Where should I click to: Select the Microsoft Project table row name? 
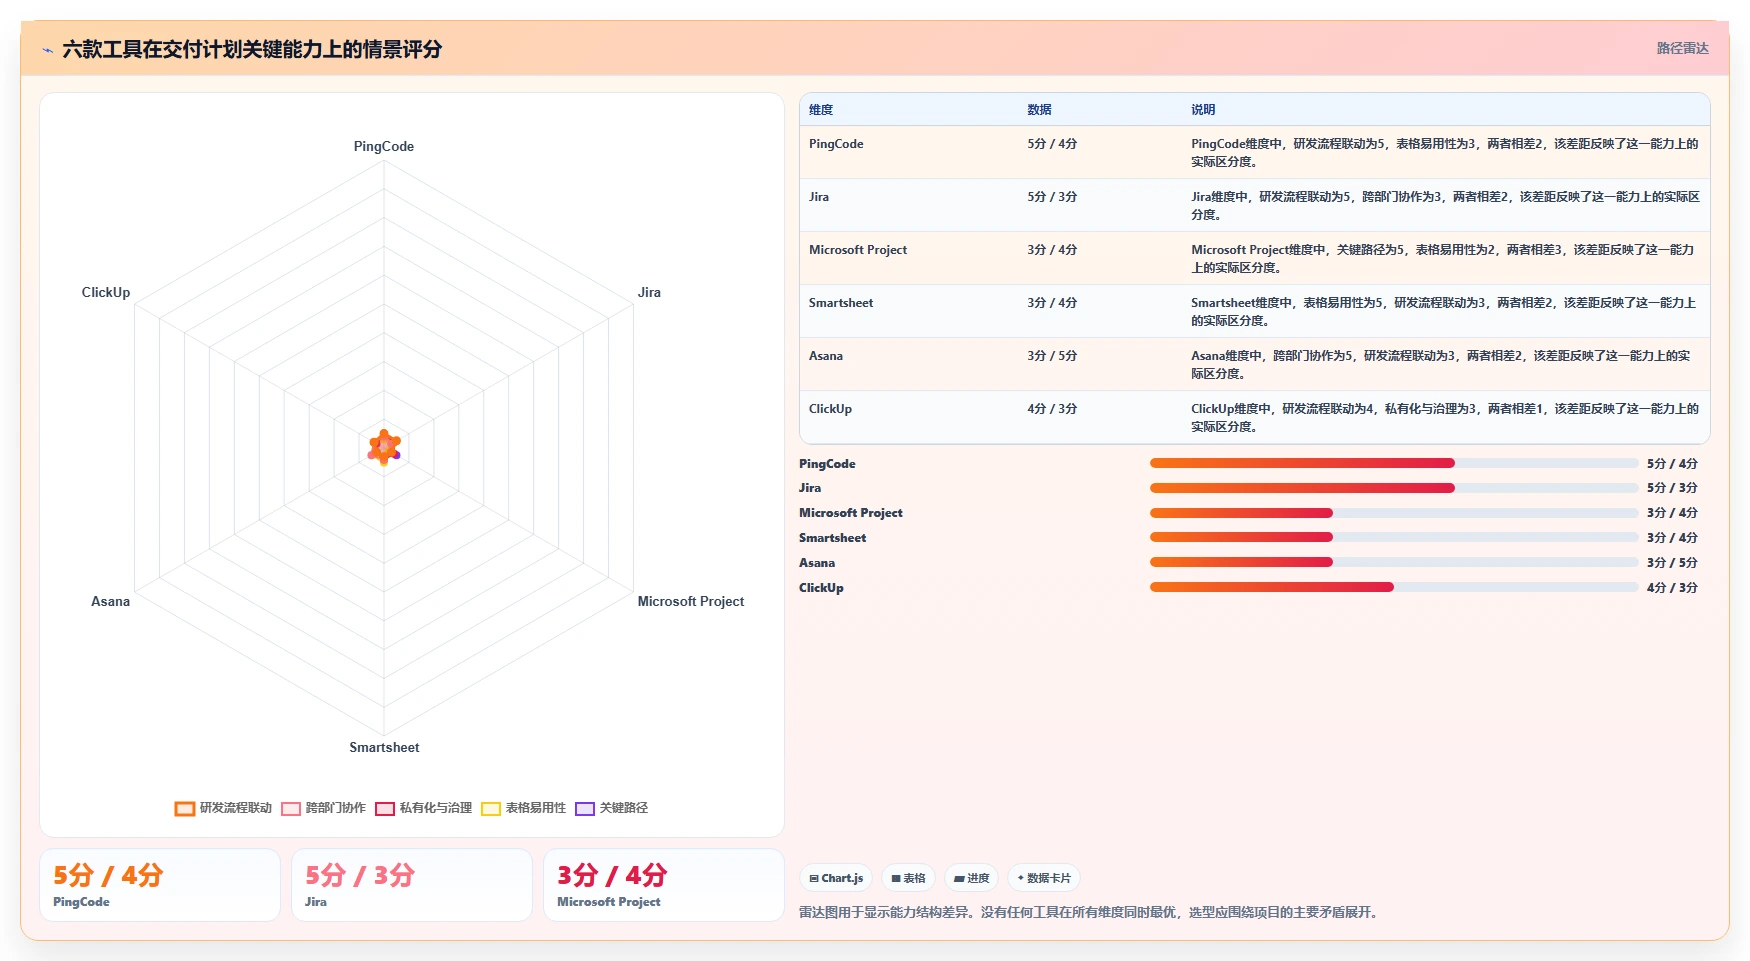[x=858, y=250]
